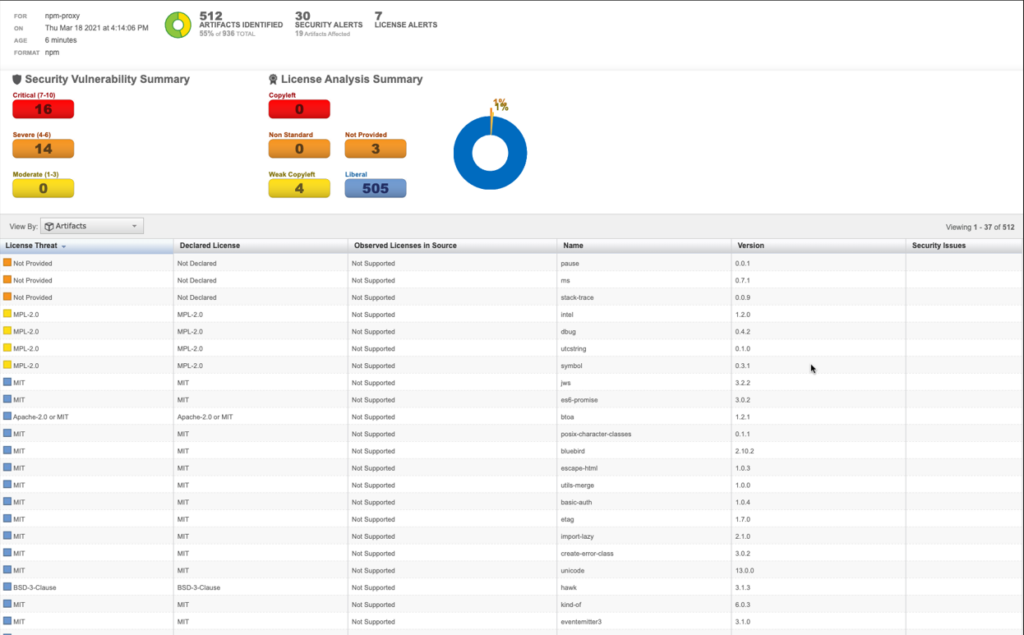Click the Severe (4-6) badge showing 14

[x=42, y=148]
